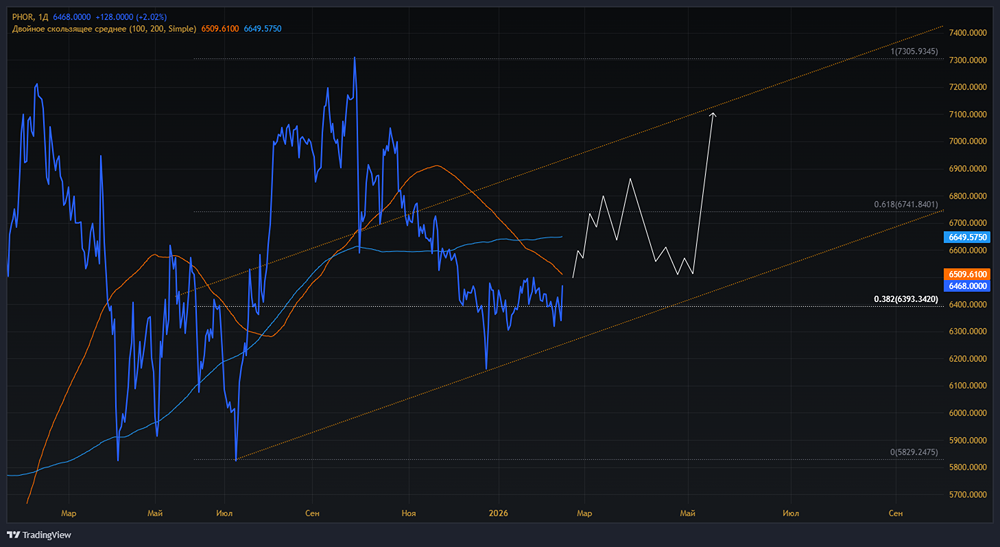Click the 6800.0000 price scale label
1000x547 pixels.
click(x=967, y=196)
